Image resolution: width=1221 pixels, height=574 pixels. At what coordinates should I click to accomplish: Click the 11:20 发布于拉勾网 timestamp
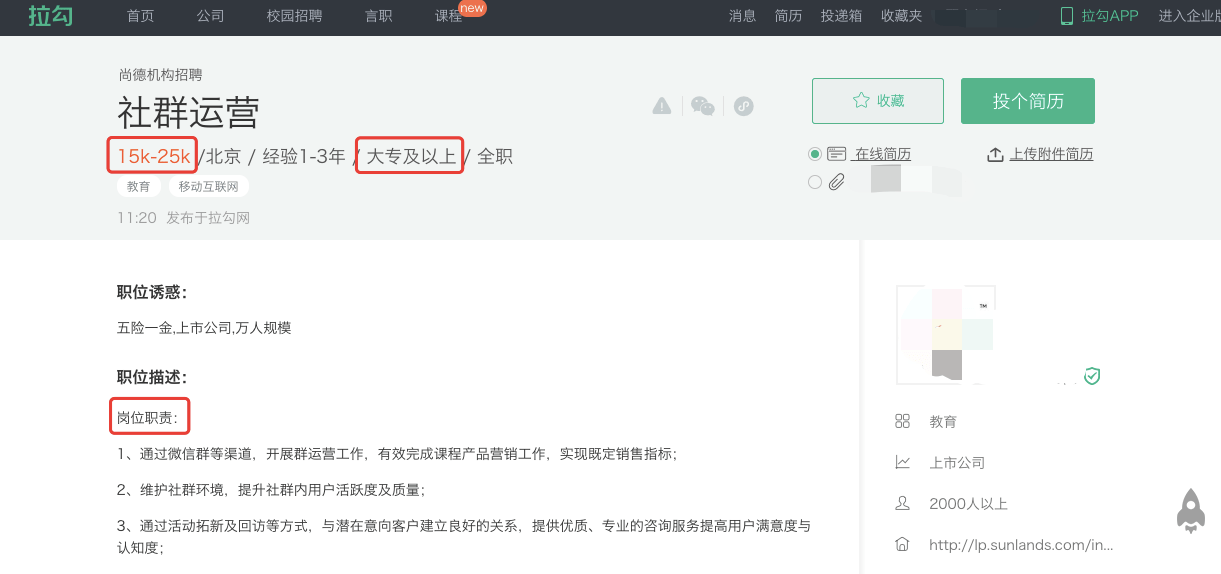tap(183, 217)
